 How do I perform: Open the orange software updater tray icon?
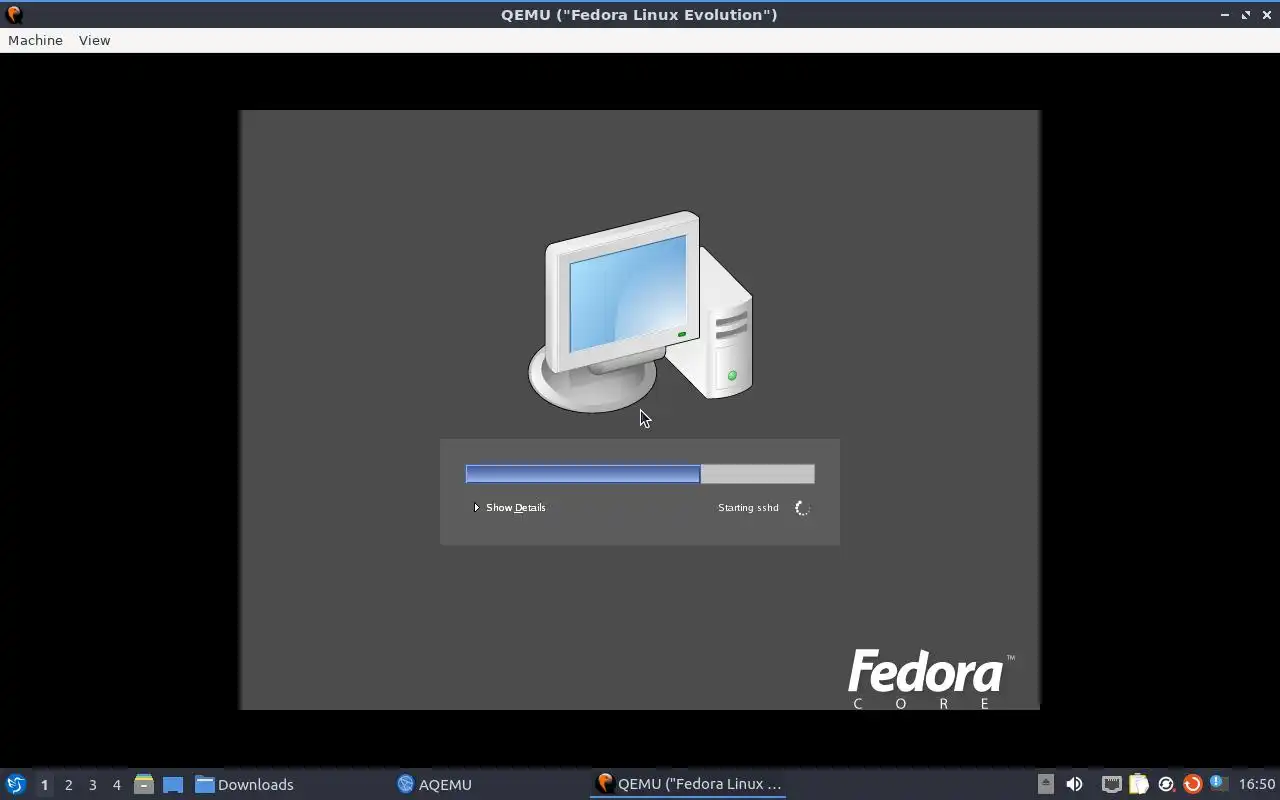[1192, 784]
